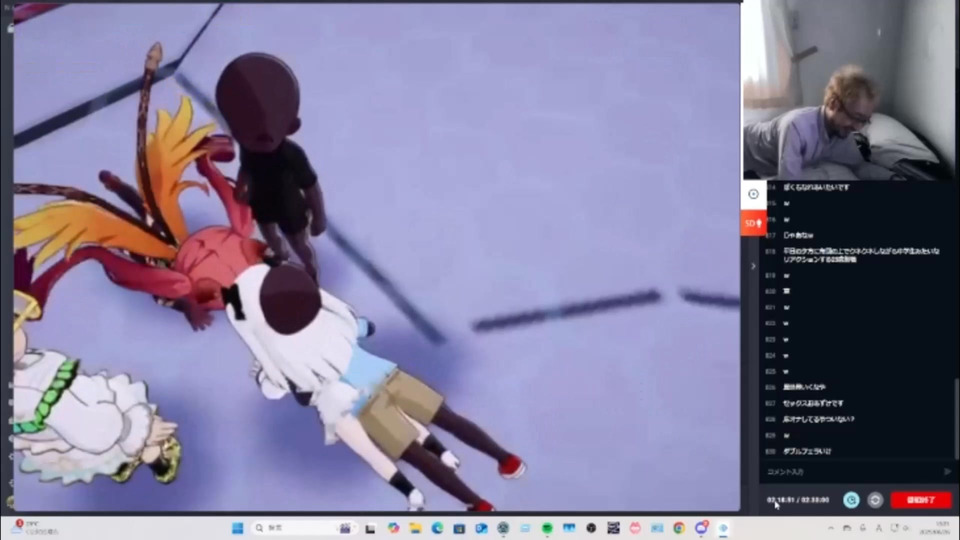Show hidden system tray icons

(831, 528)
